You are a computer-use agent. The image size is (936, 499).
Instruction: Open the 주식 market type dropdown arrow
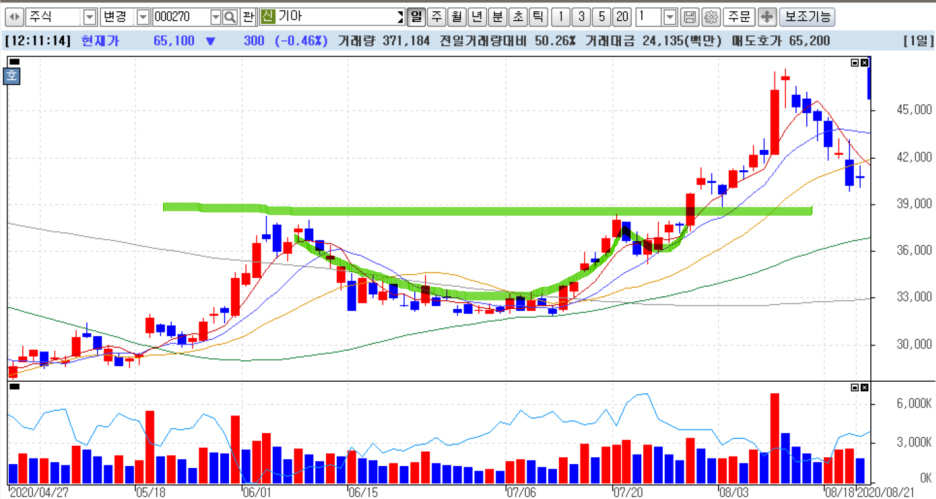tap(90, 17)
